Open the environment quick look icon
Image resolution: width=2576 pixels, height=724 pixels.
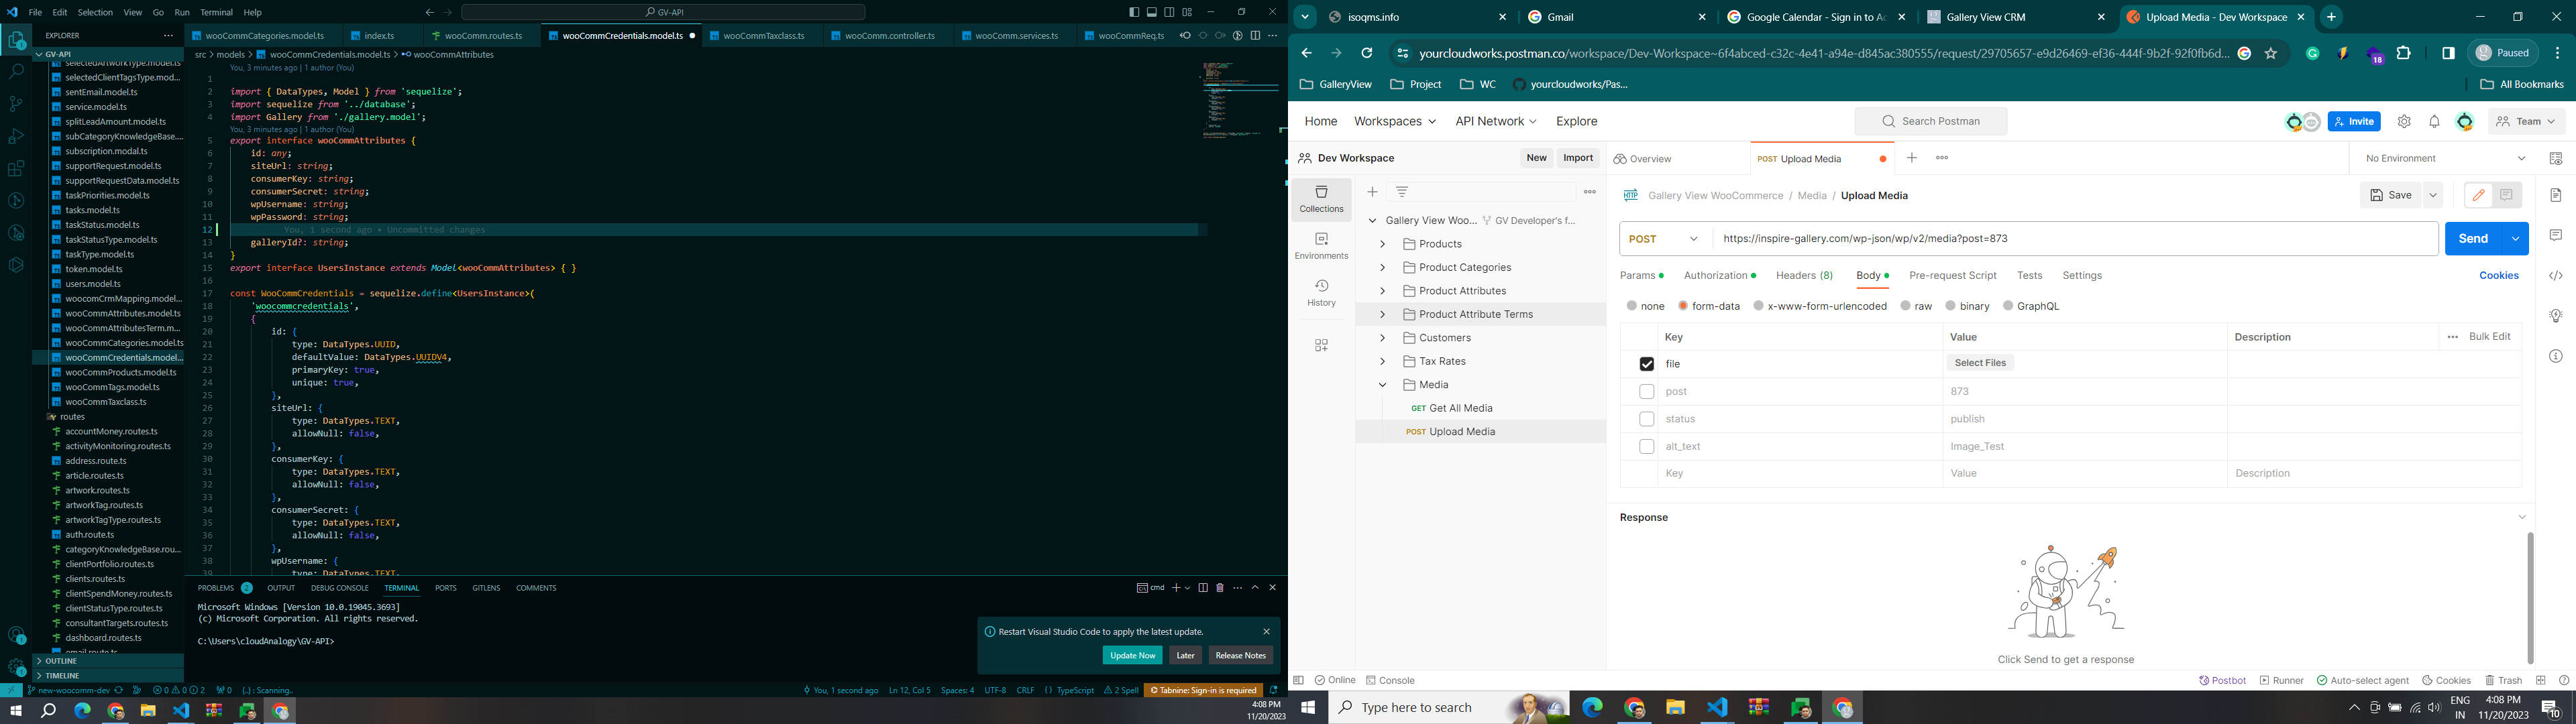pos(2555,158)
